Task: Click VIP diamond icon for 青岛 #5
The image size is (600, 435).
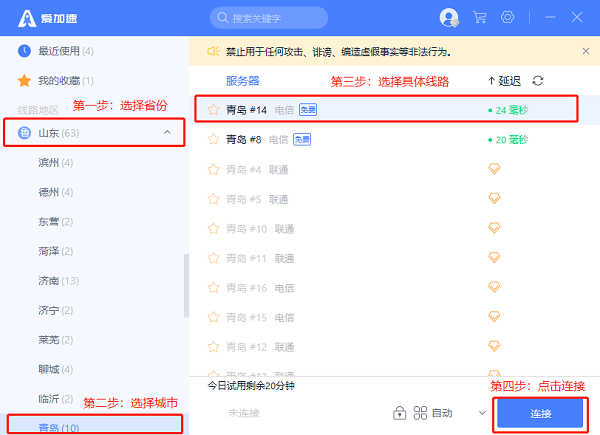Action: click(x=494, y=198)
